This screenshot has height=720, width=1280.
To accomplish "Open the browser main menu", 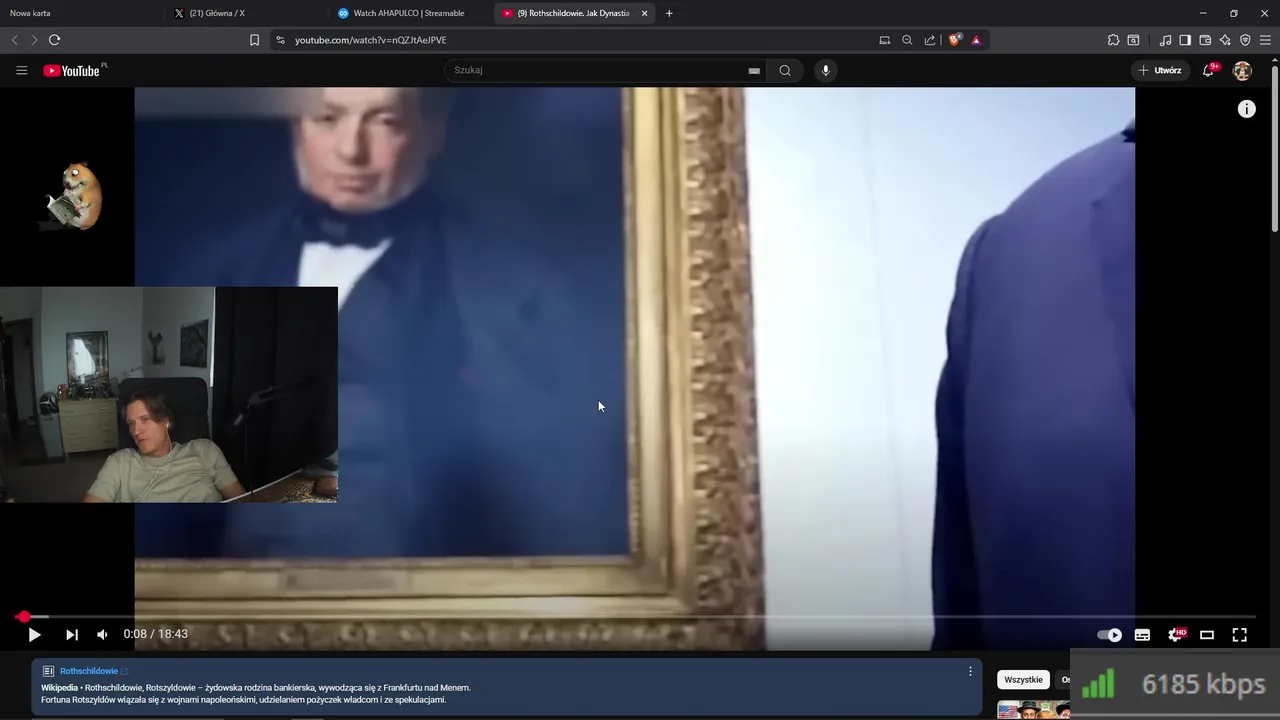I will [1265, 40].
